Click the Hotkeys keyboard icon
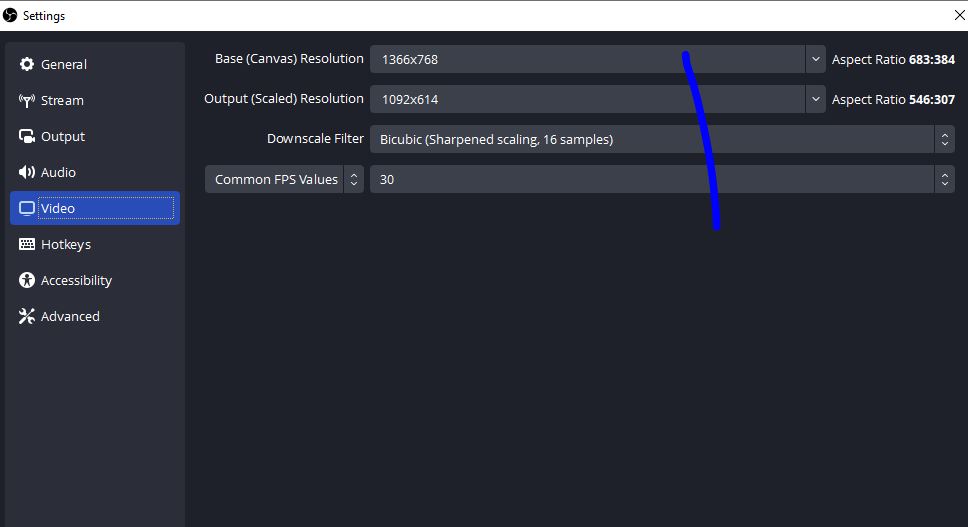The width and height of the screenshot is (968, 527). (27, 244)
